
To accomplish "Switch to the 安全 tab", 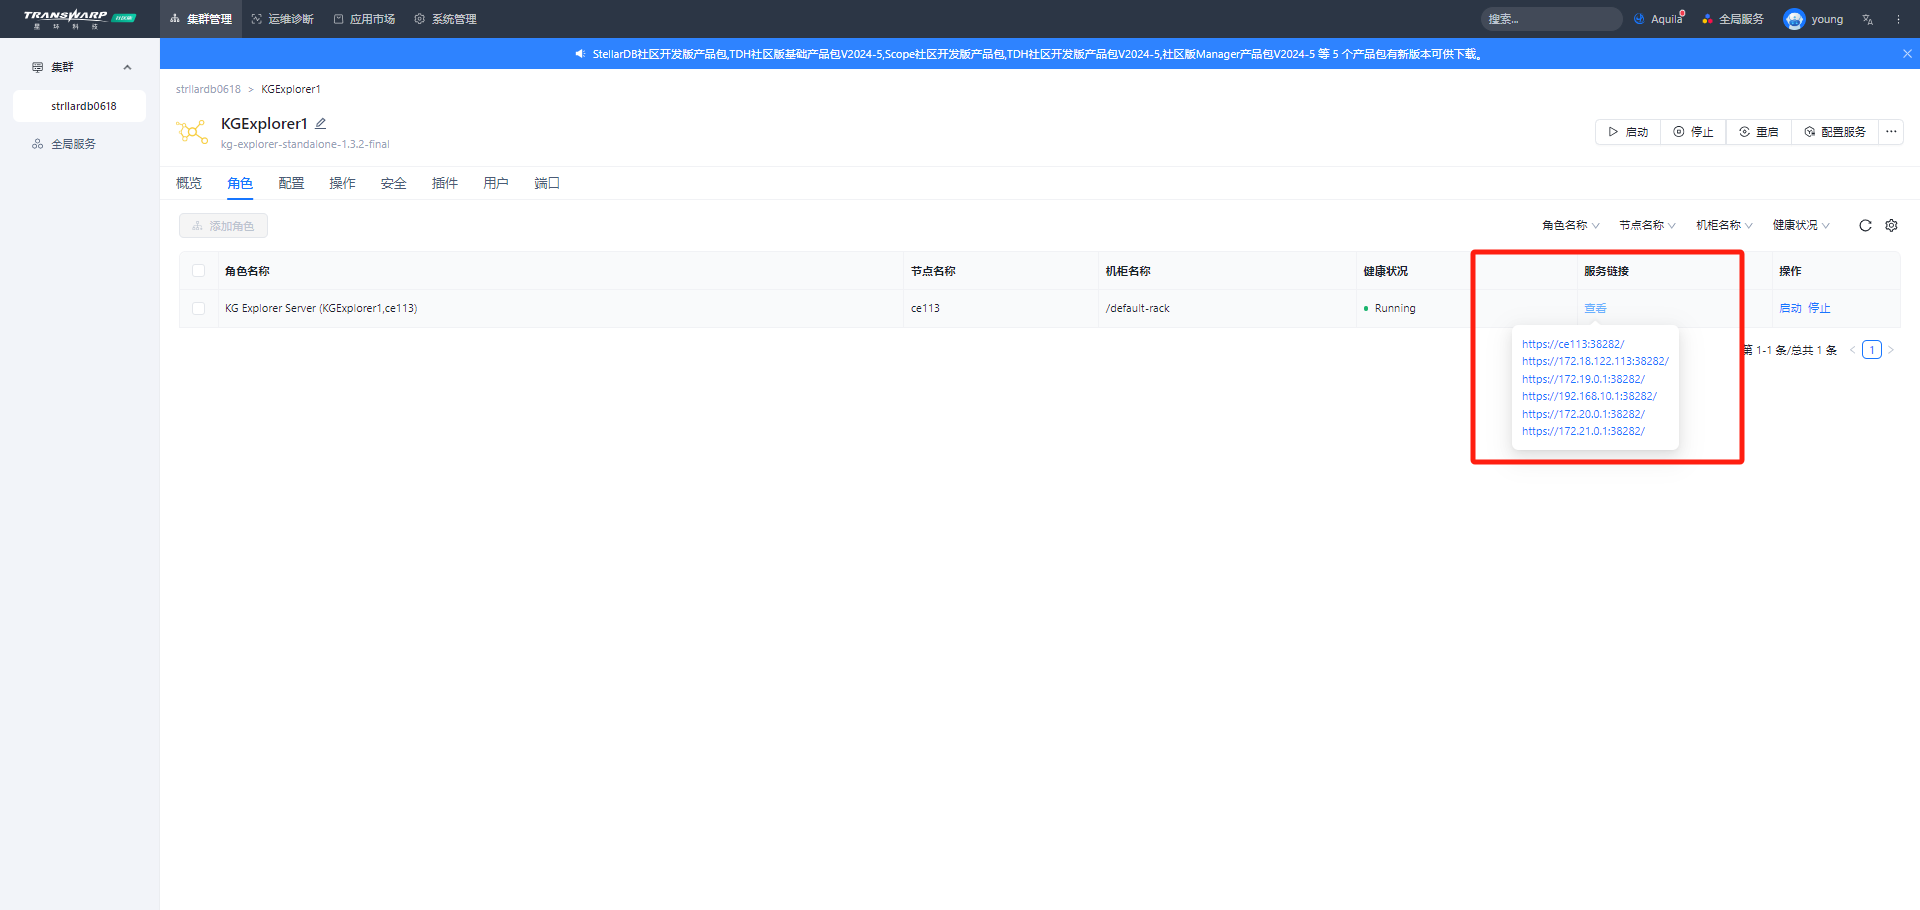I will 394,183.
